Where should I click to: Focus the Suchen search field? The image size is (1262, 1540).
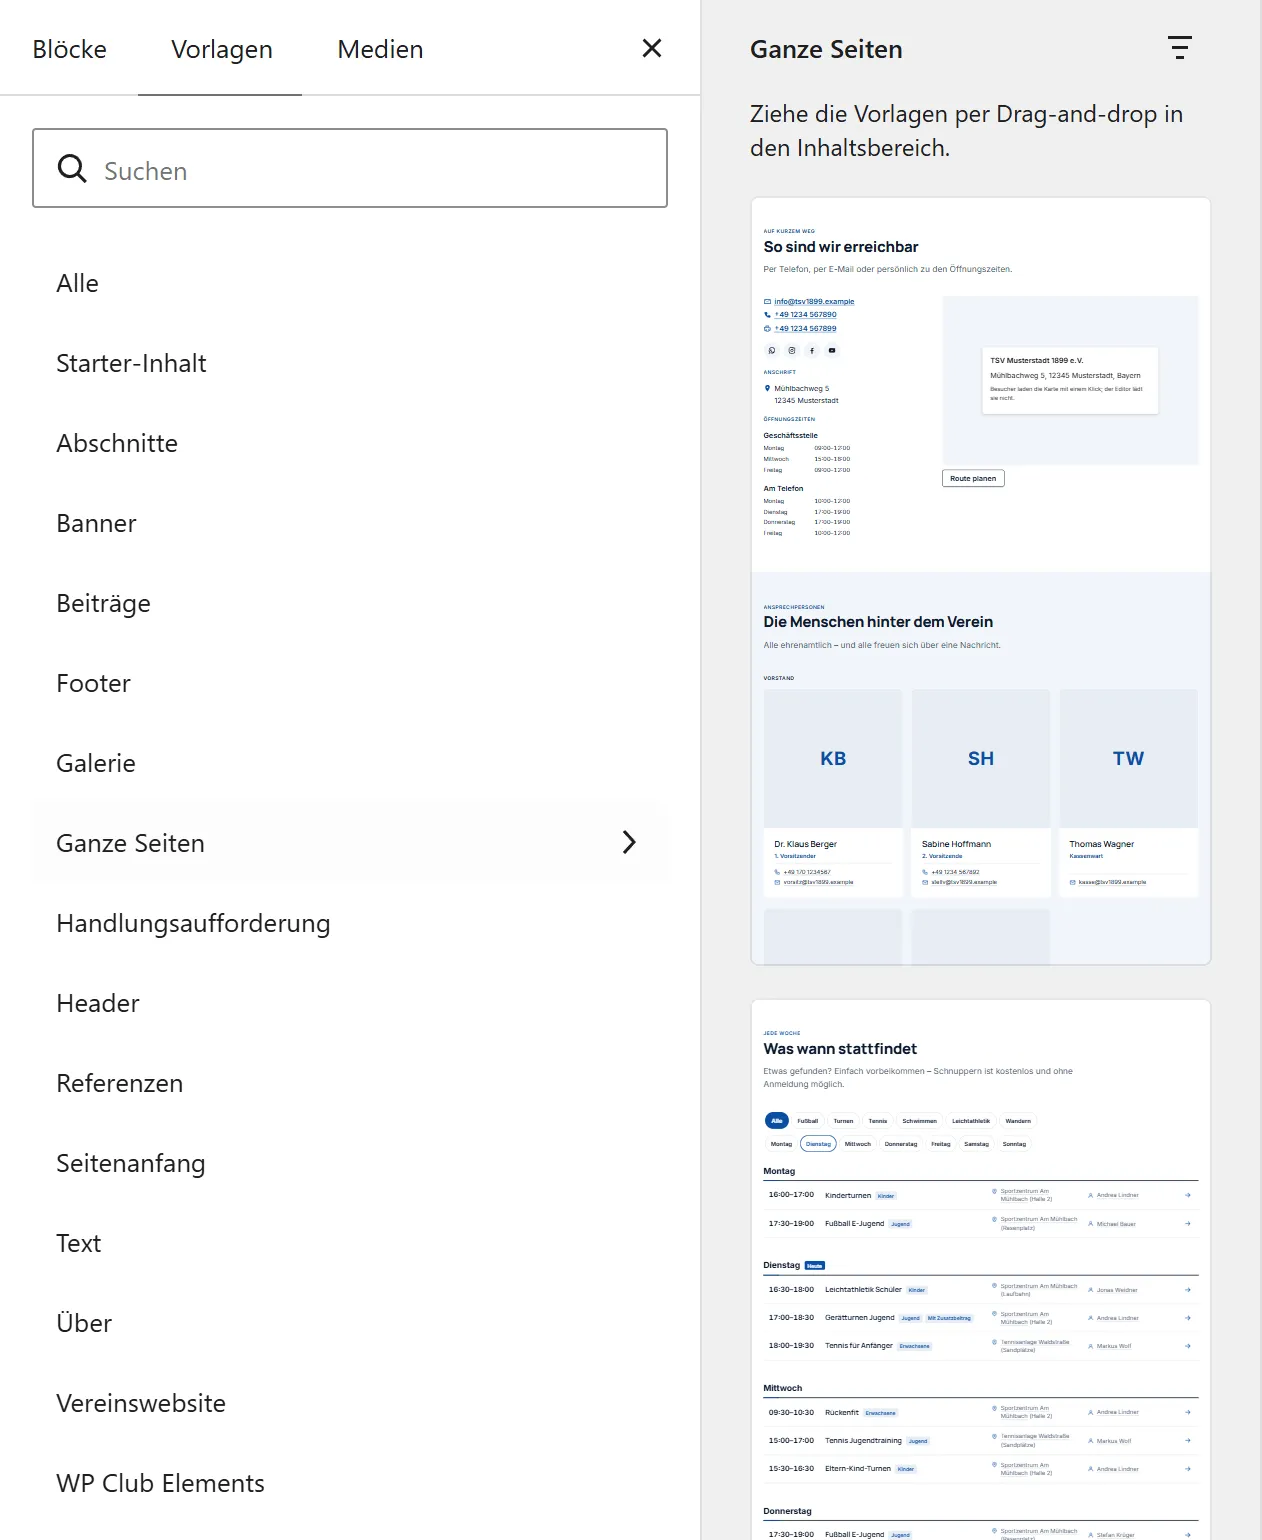[x=350, y=168]
